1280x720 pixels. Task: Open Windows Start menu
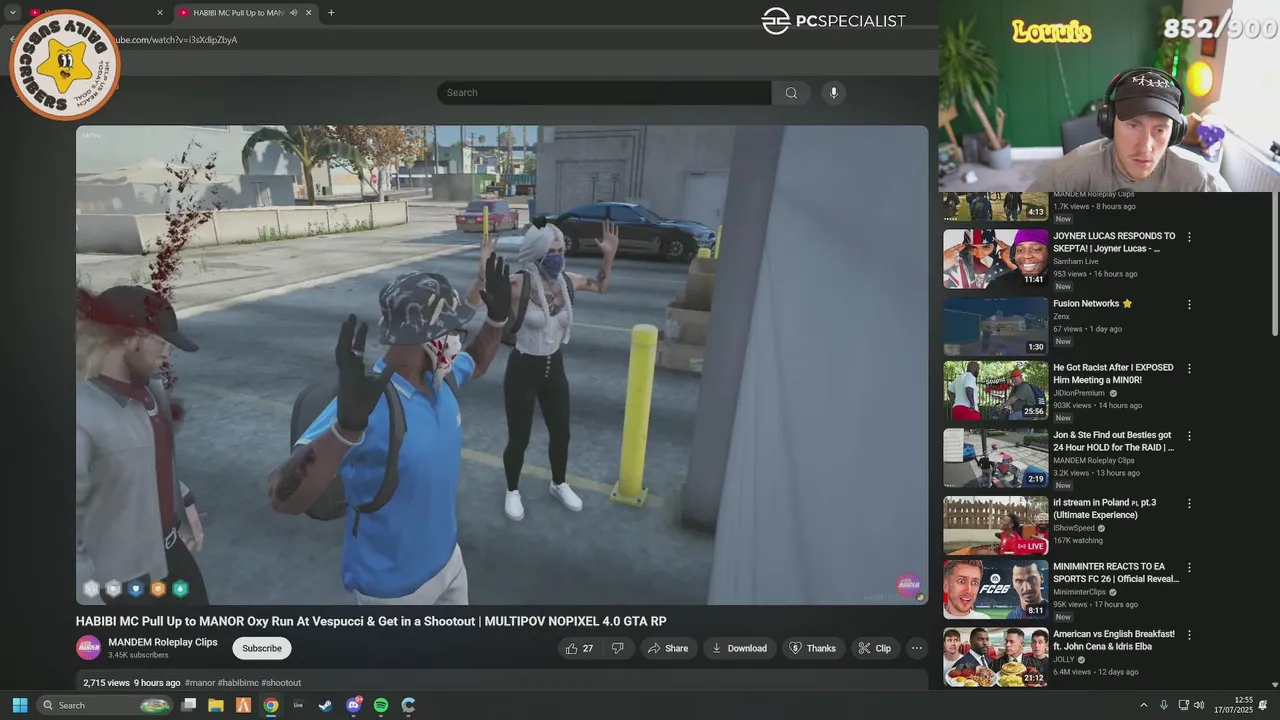pyautogui.click(x=19, y=705)
